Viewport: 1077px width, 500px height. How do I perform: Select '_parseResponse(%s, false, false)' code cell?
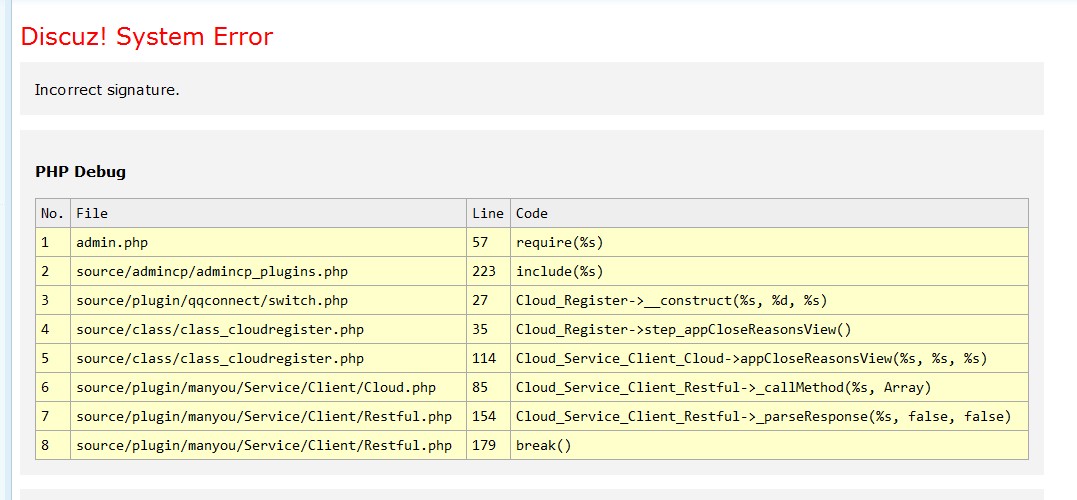[x=769, y=416]
